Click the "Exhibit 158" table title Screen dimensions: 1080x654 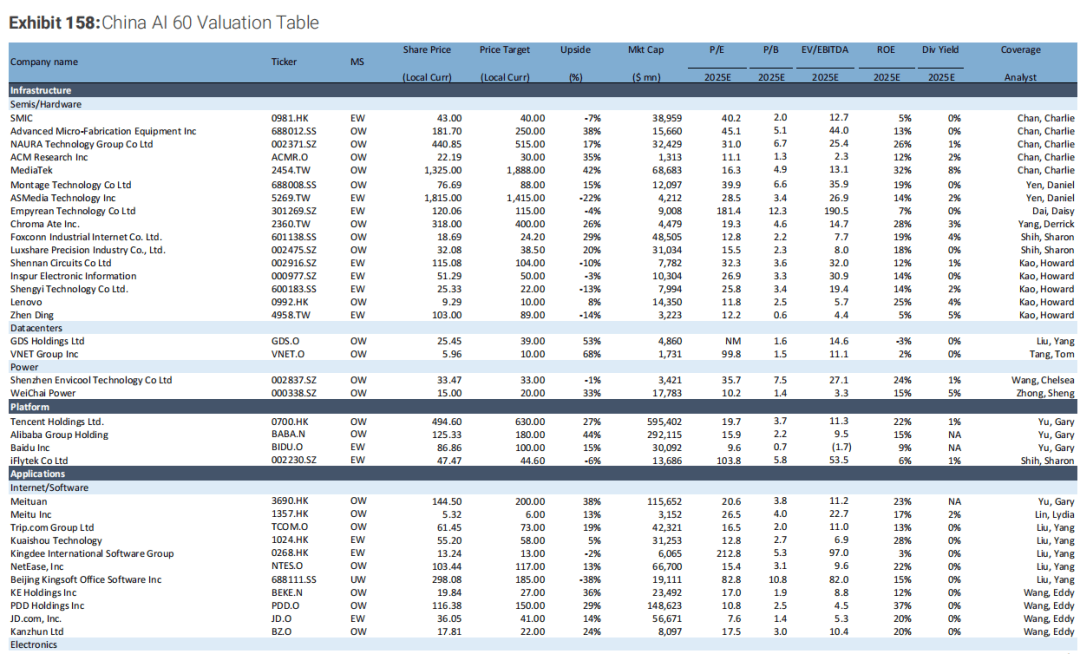[x=164, y=23]
